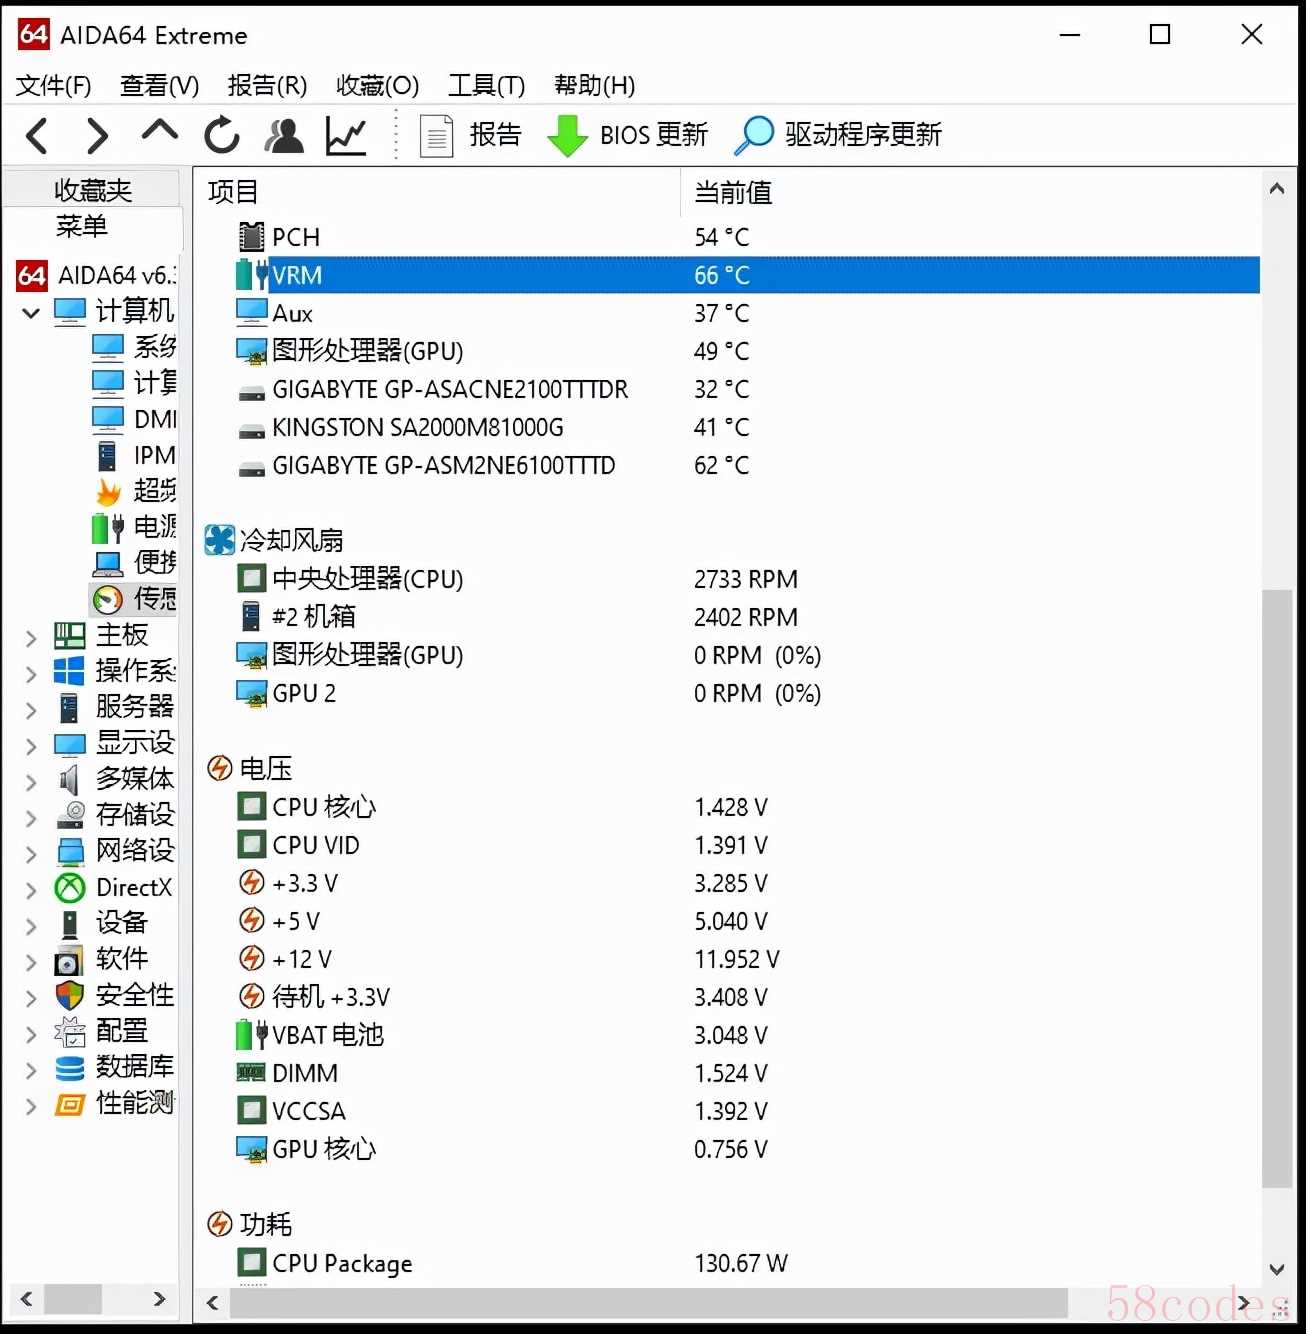Select the #2 机箱 fan row
Viewport: 1306px width, 1334px height.
[x=747, y=617]
